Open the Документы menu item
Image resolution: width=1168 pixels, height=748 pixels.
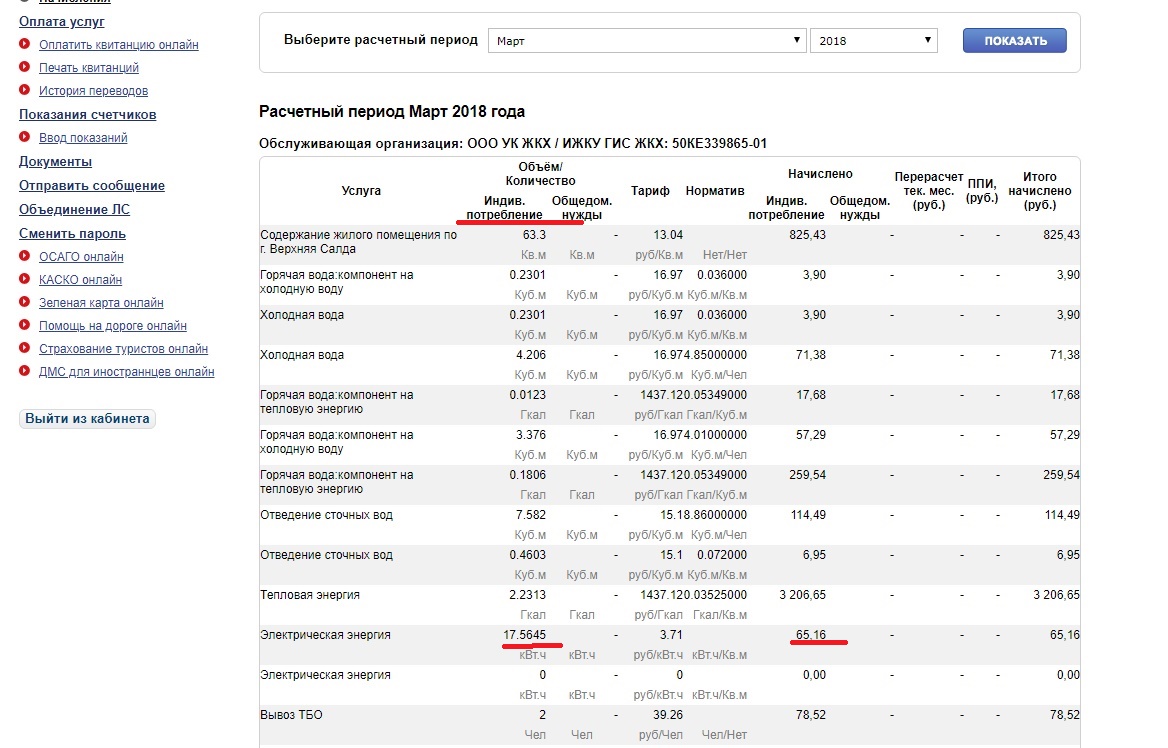coord(56,161)
